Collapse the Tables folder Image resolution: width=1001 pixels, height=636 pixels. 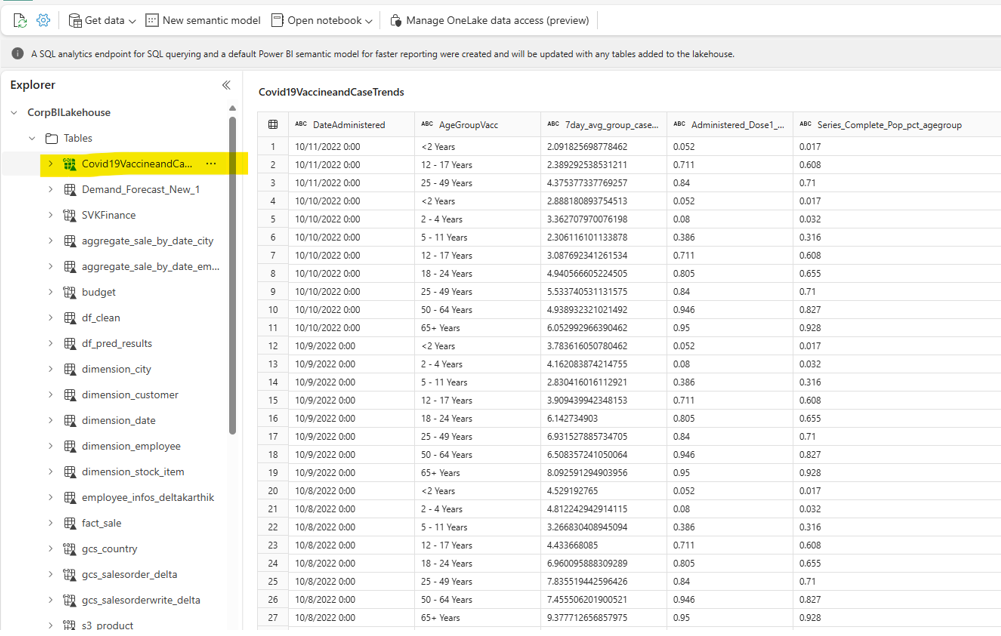click(x=32, y=138)
